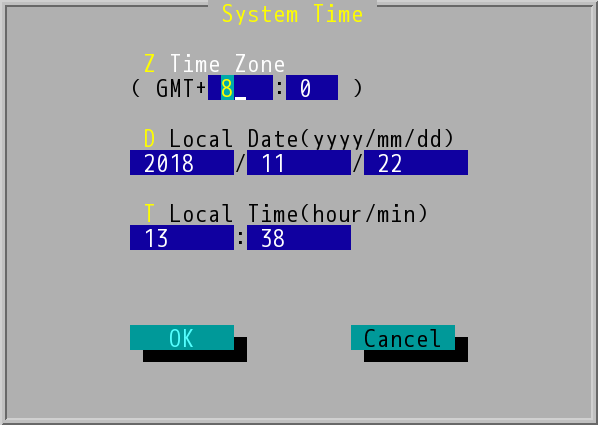The height and width of the screenshot is (425, 598).
Task: Dismiss the dialog with the Cancel button
Action: [403, 338]
